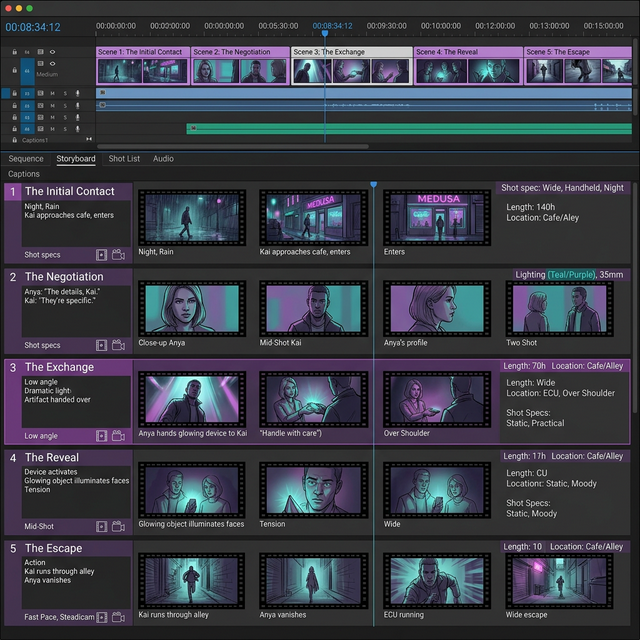The width and height of the screenshot is (640, 640).
Task: Click the camera icon in The Escape row
Action: pos(118,617)
